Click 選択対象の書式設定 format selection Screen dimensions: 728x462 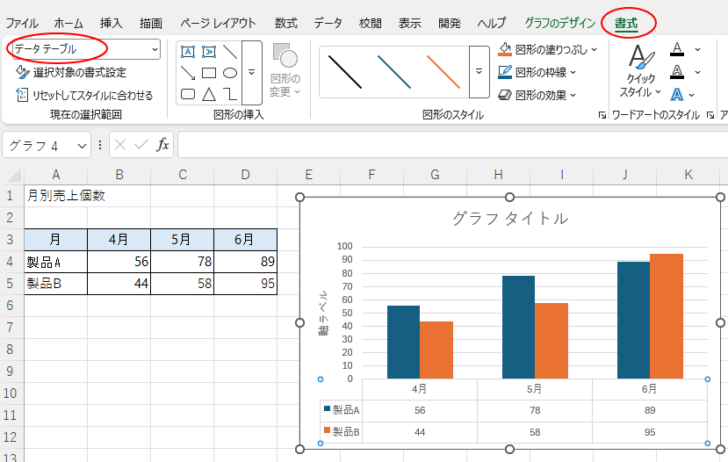(71, 72)
